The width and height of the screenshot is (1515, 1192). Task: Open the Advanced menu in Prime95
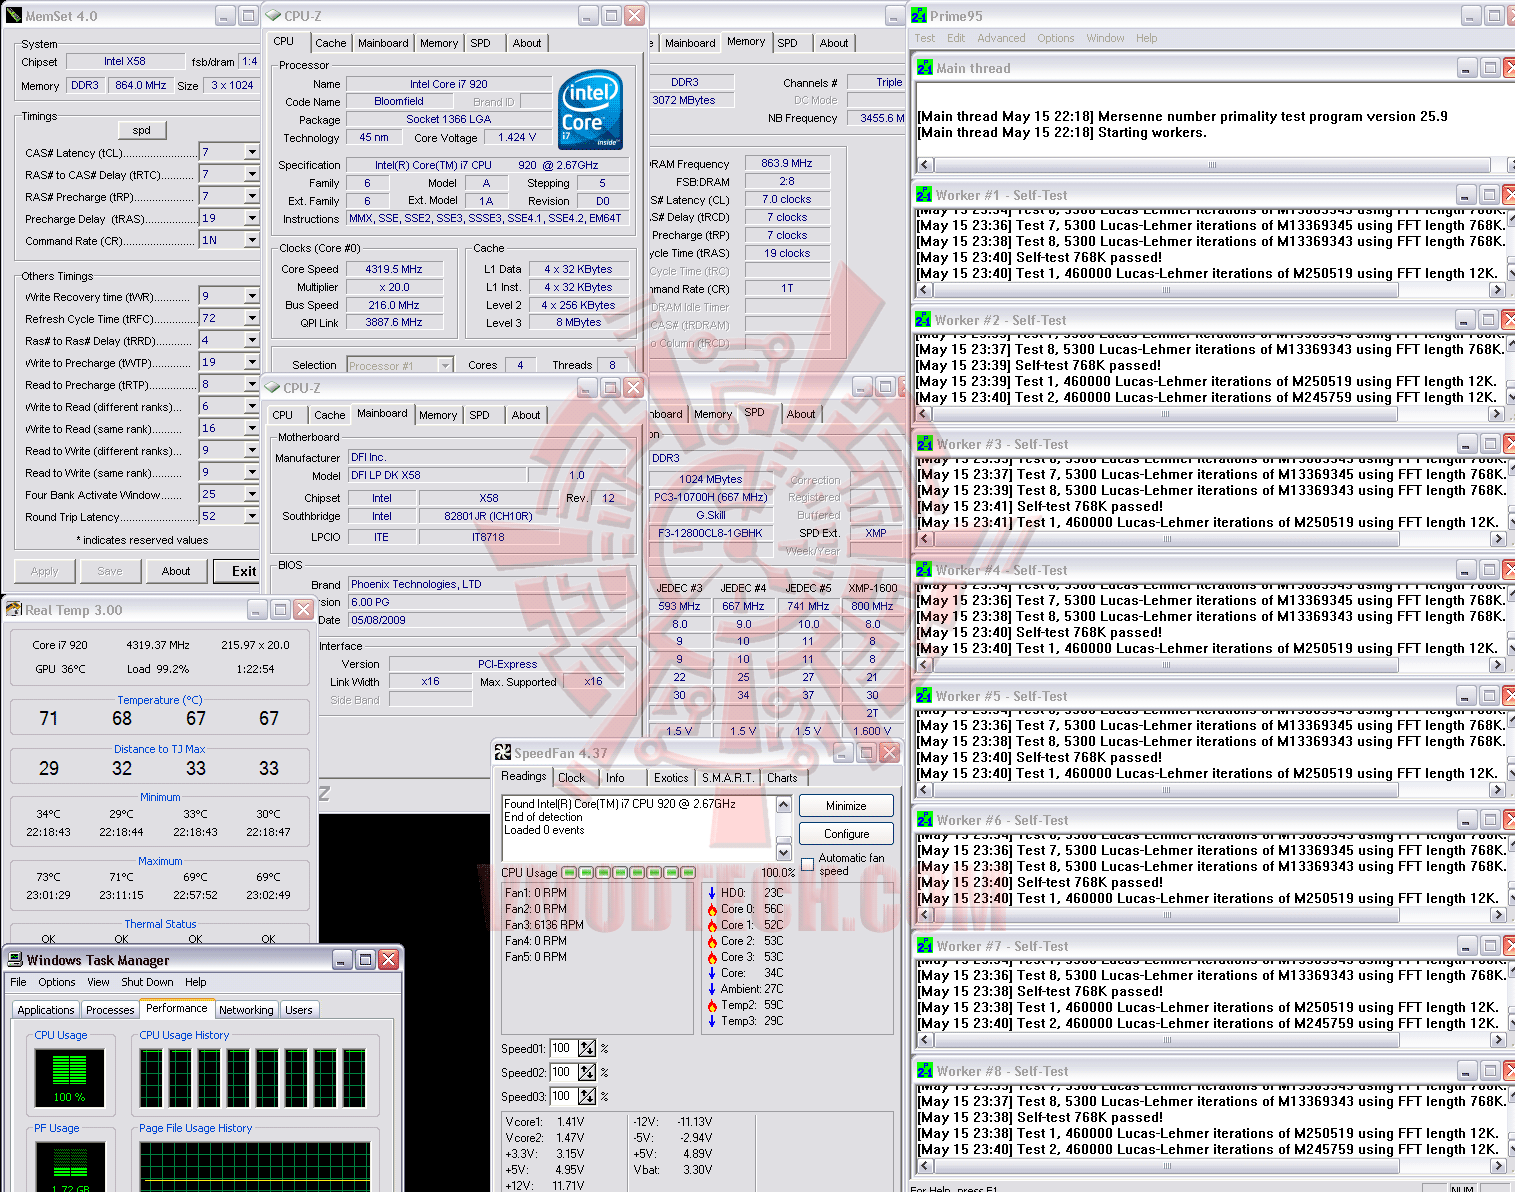pyautogui.click(x=1001, y=38)
